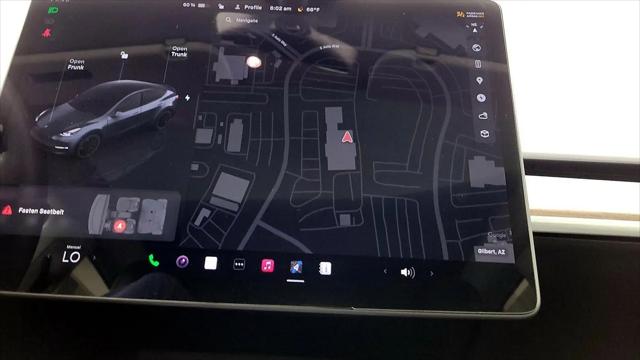Tap Open Frunk label
Image resolution: width=640 pixels, height=360 pixels.
click(76, 64)
